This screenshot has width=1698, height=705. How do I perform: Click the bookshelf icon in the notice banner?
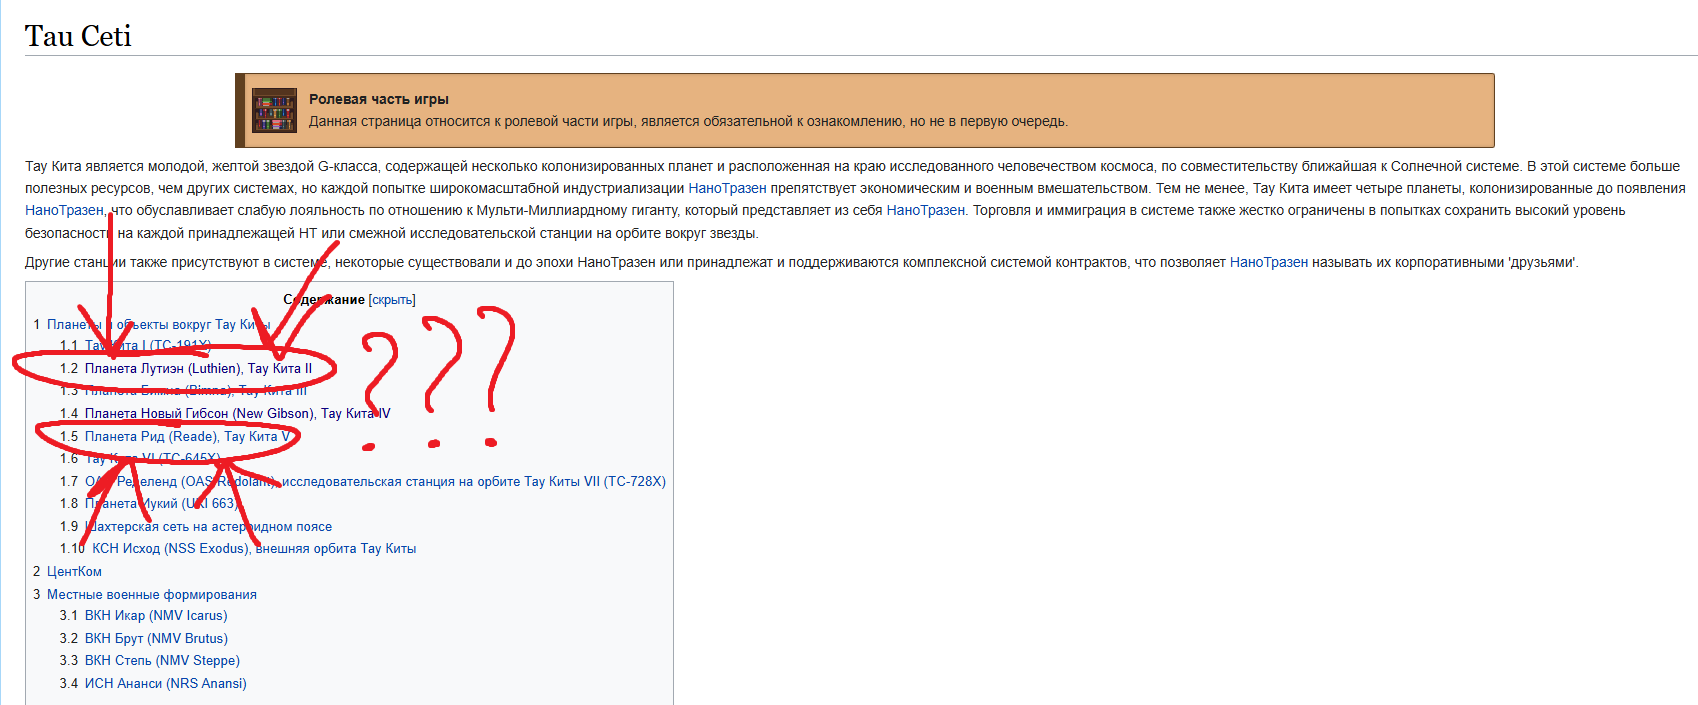[x=274, y=111]
